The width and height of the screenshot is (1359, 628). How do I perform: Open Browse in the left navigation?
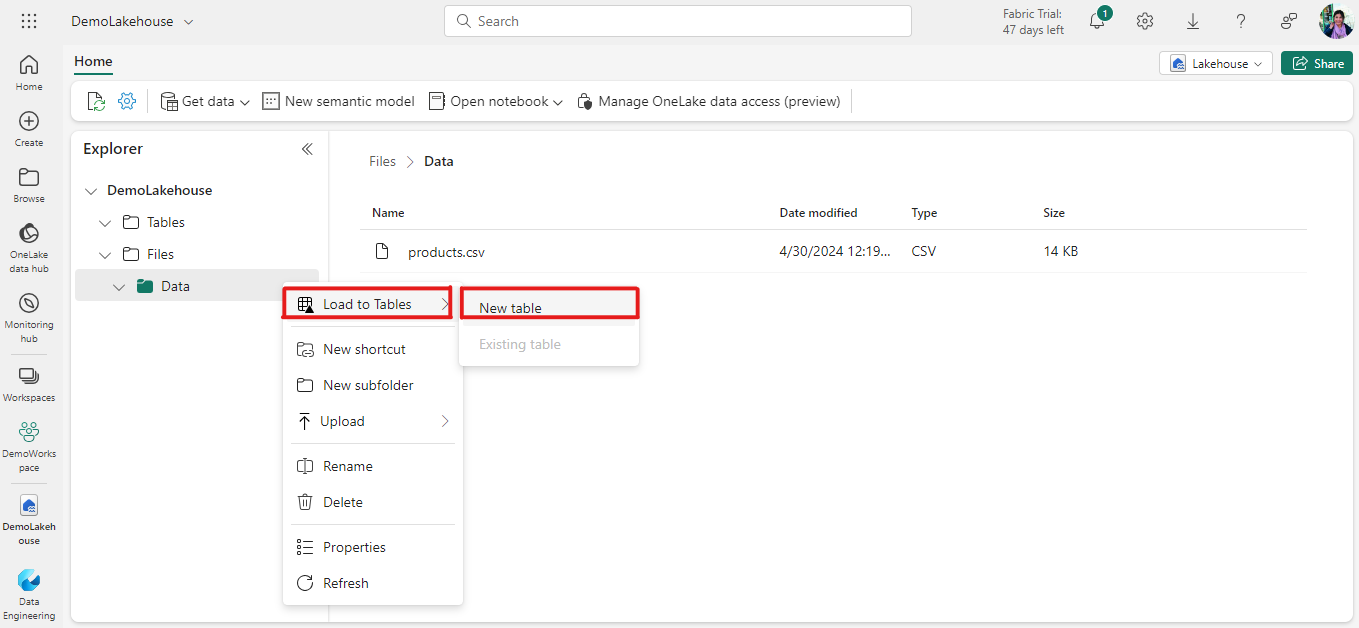[x=29, y=185]
